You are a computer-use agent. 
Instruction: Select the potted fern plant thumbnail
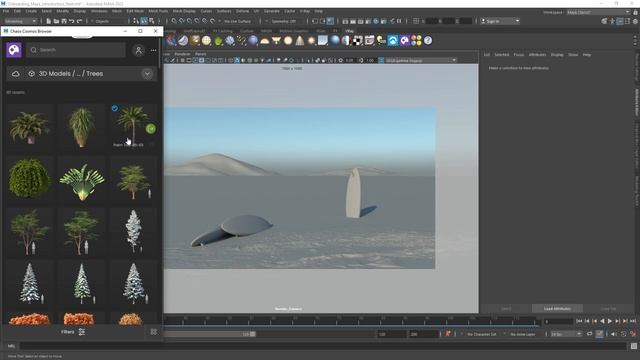(x=29, y=127)
